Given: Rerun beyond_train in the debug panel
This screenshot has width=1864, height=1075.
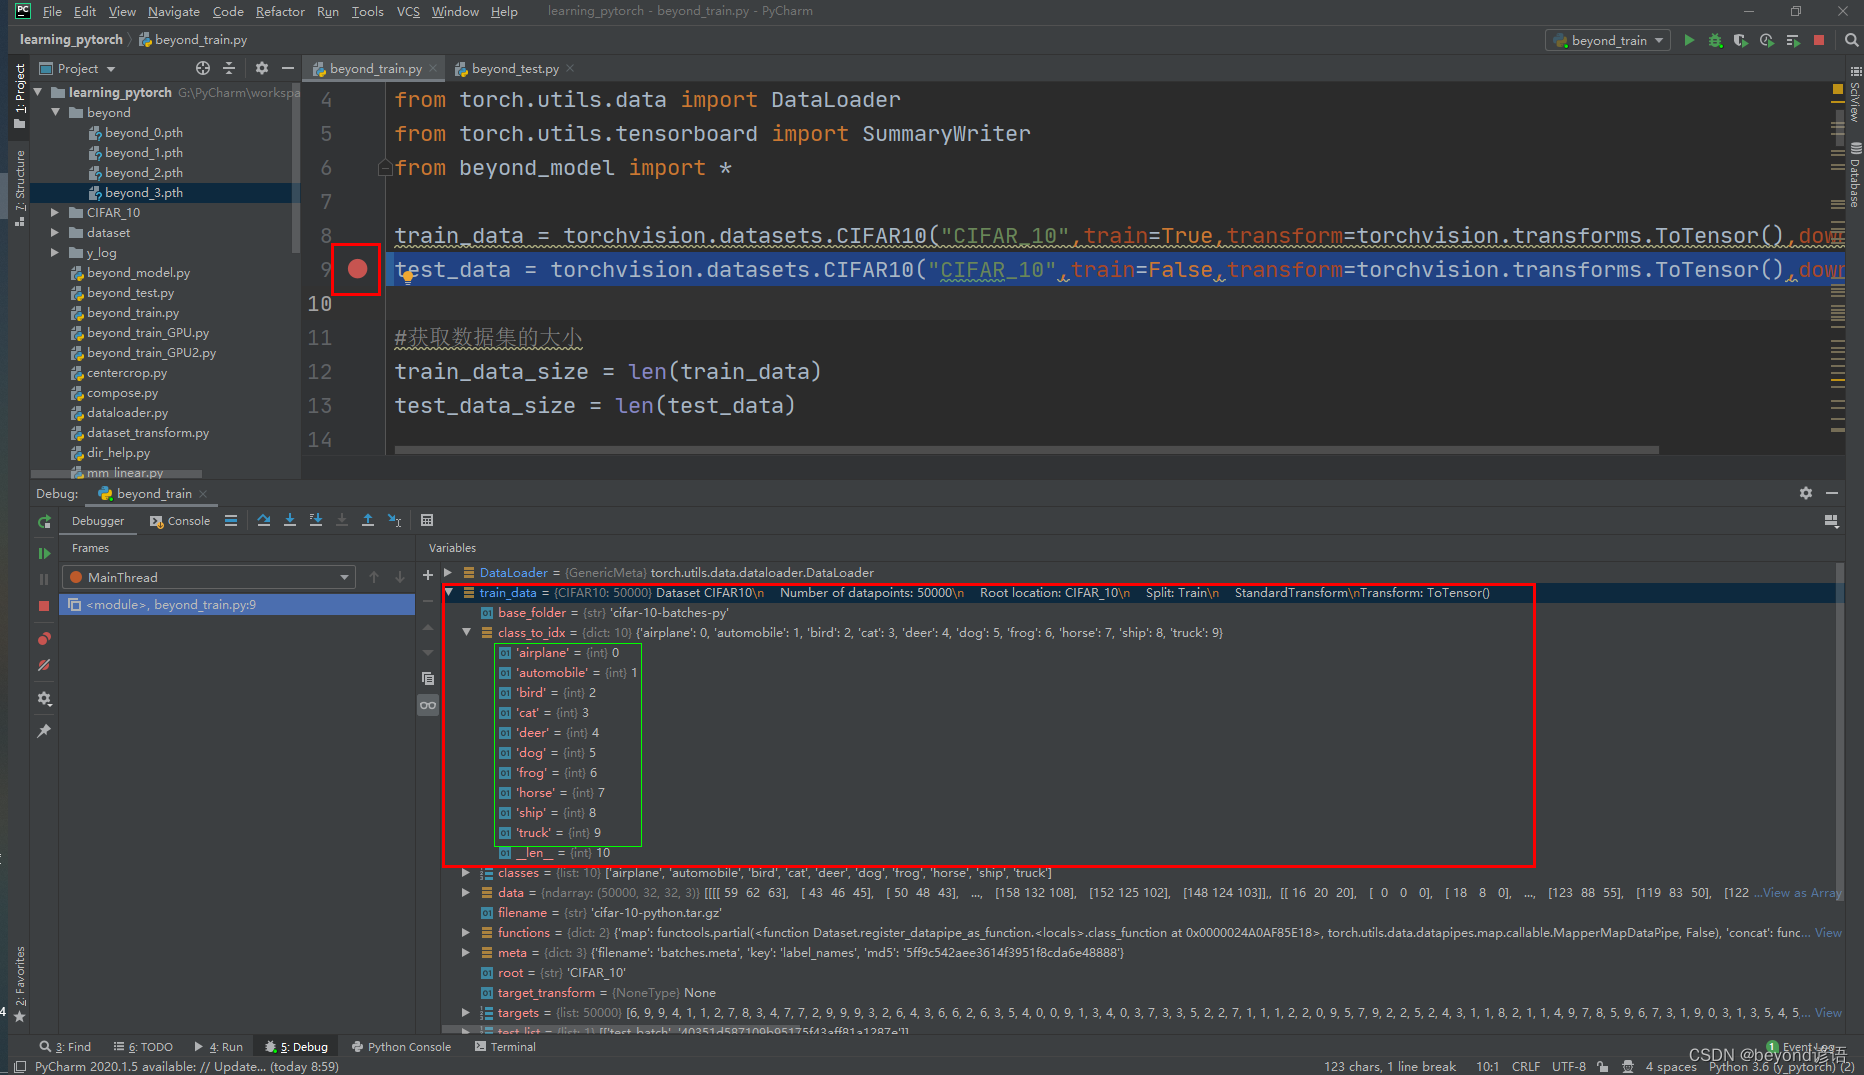Looking at the screenshot, I should [x=44, y=522].
